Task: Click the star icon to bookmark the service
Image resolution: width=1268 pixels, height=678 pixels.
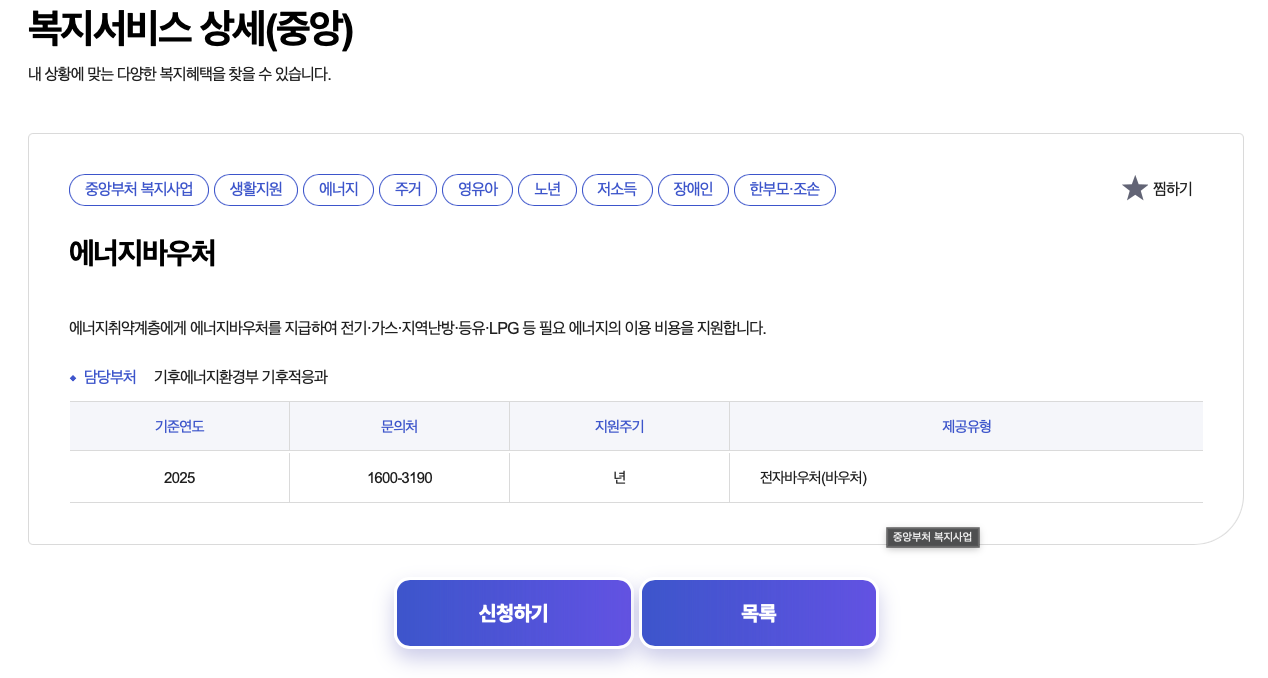Action: [1134, 188]
